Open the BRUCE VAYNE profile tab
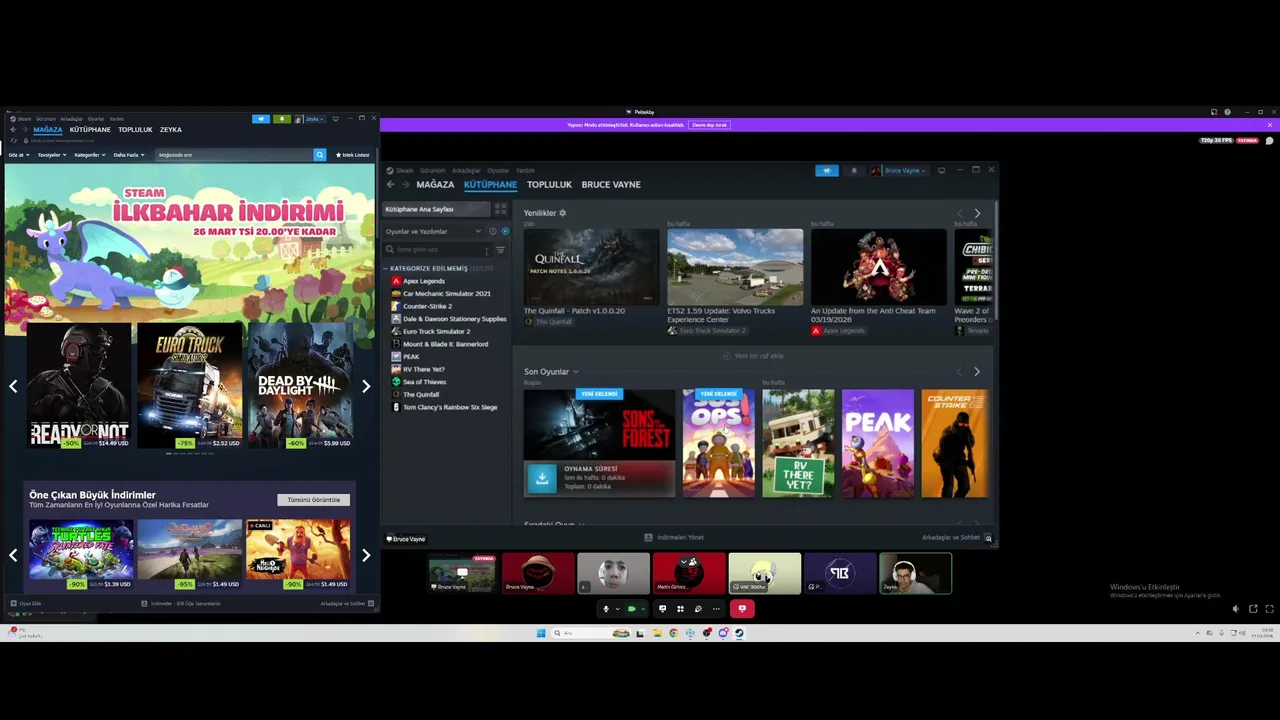Viewport: 1280px width, 720px height. tap(611, 185)
